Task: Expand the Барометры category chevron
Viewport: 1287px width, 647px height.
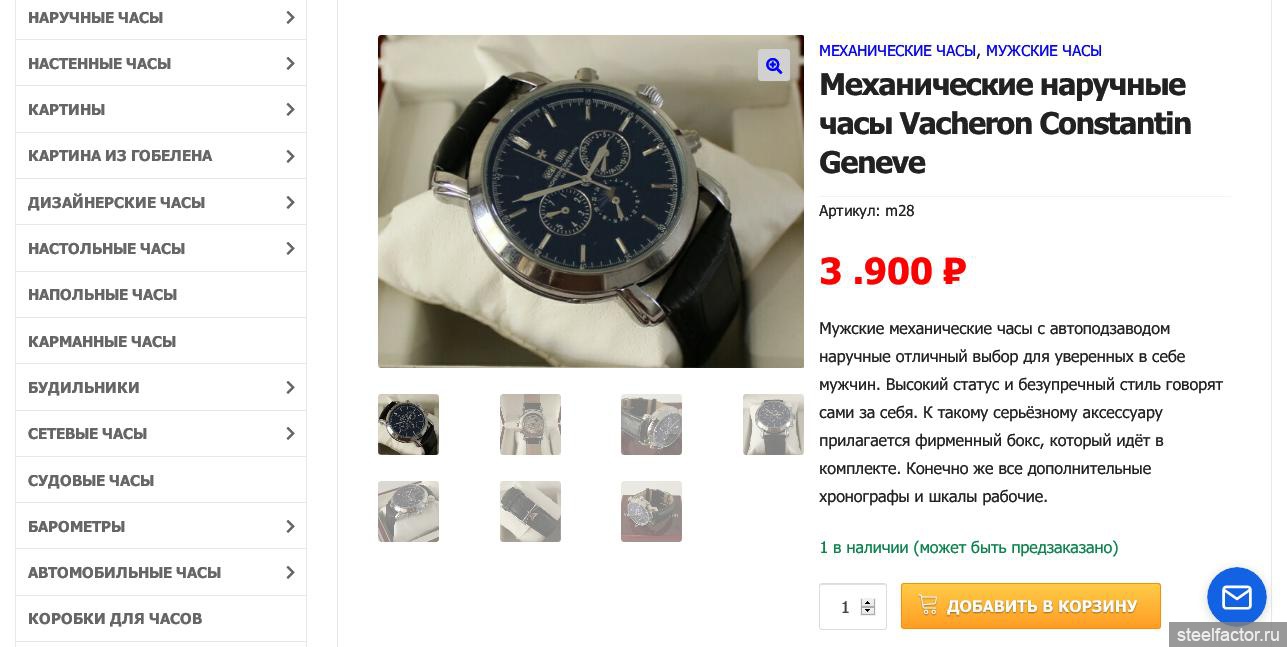Action: [290, 526]
